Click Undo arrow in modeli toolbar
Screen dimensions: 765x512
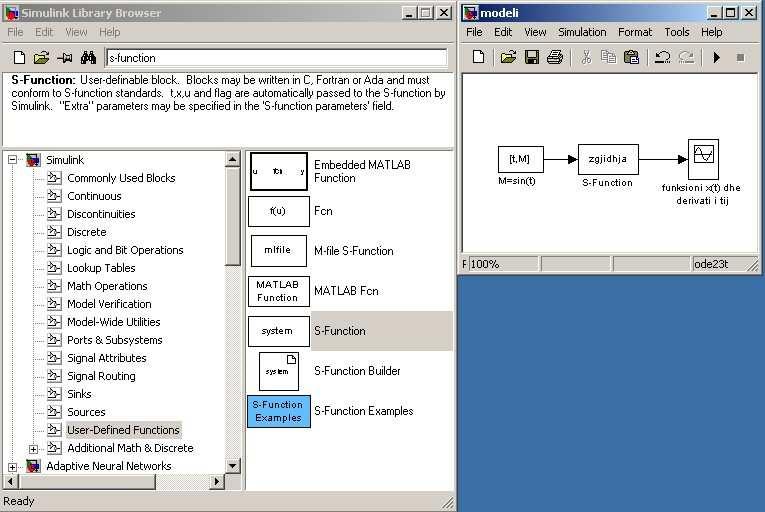click(662, 57)
